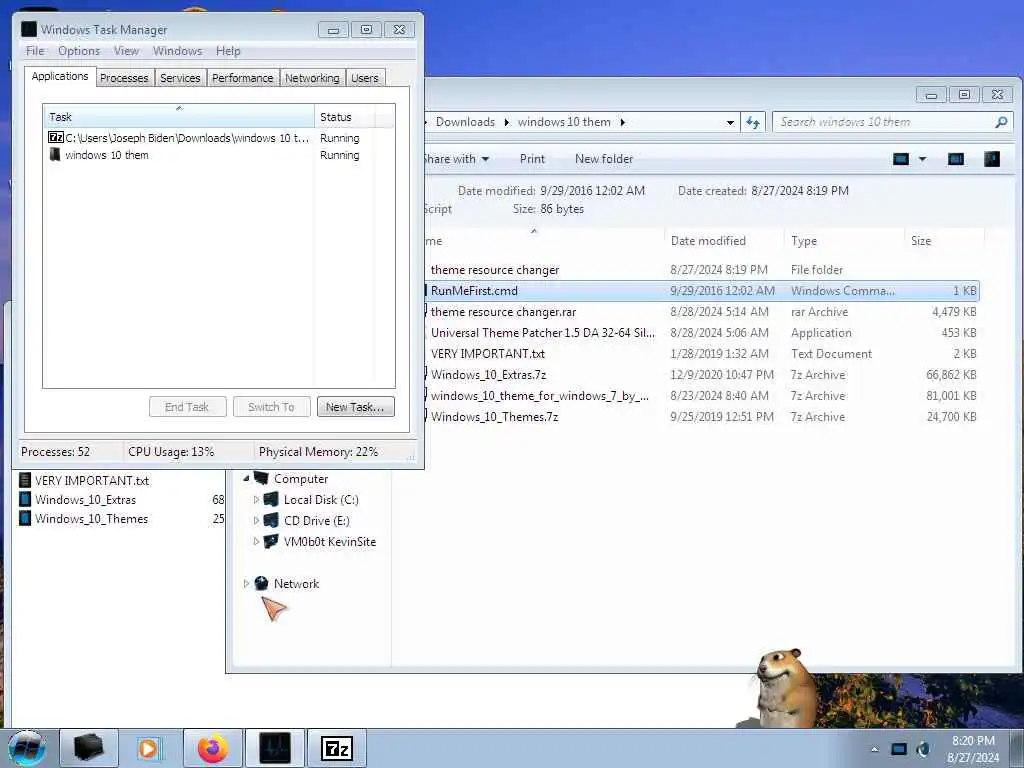The image size is (1024, 768).
Task: Expand Local Disk (C:) tree node
Action: 256,500
